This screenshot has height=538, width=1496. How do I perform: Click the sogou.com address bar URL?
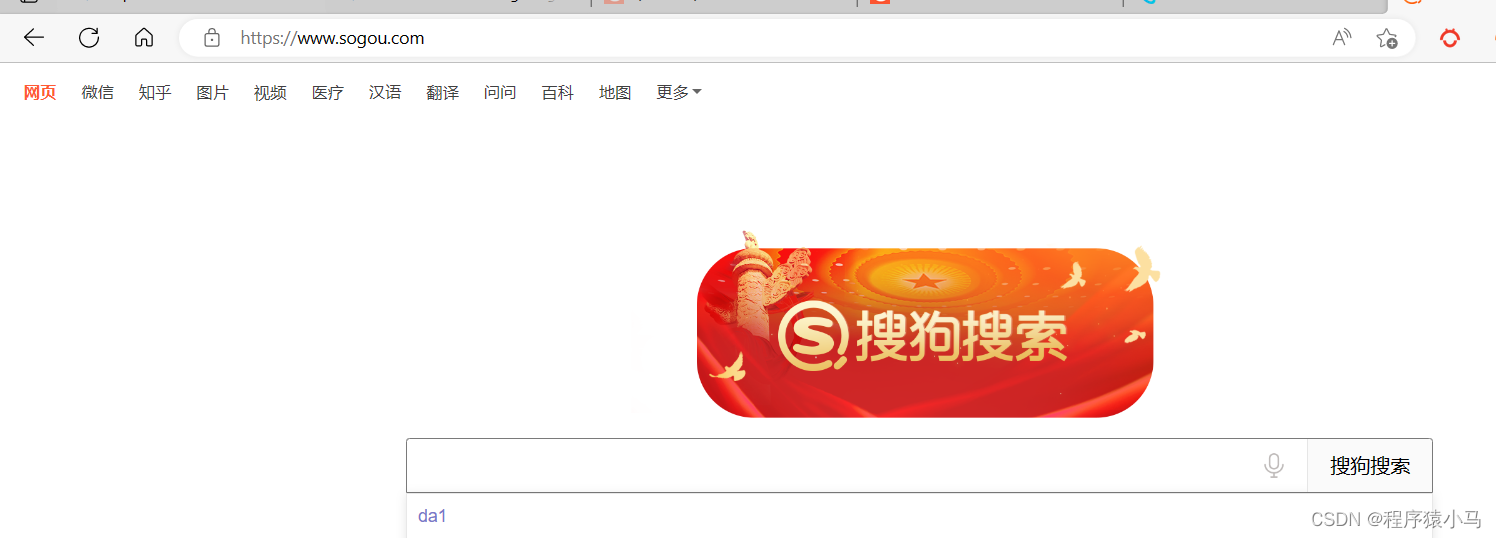[x=332, y=38]
